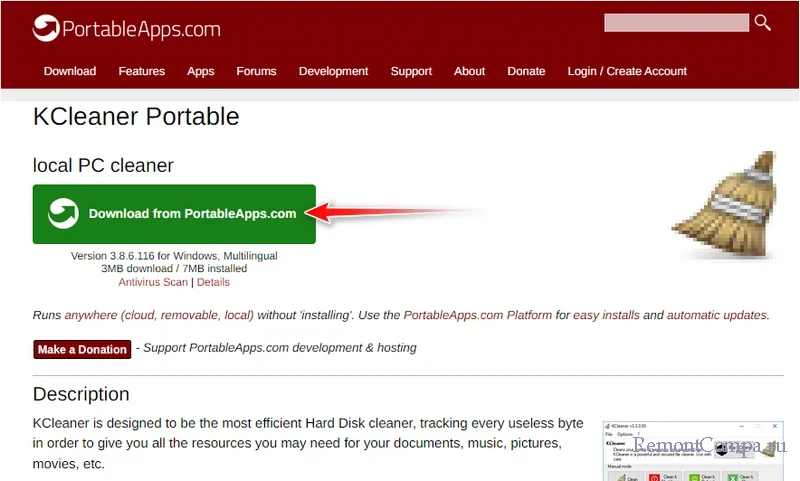This screenshot has height=481, width=800.
Task: Open Login / Create Account
Action: pos(627,71)
